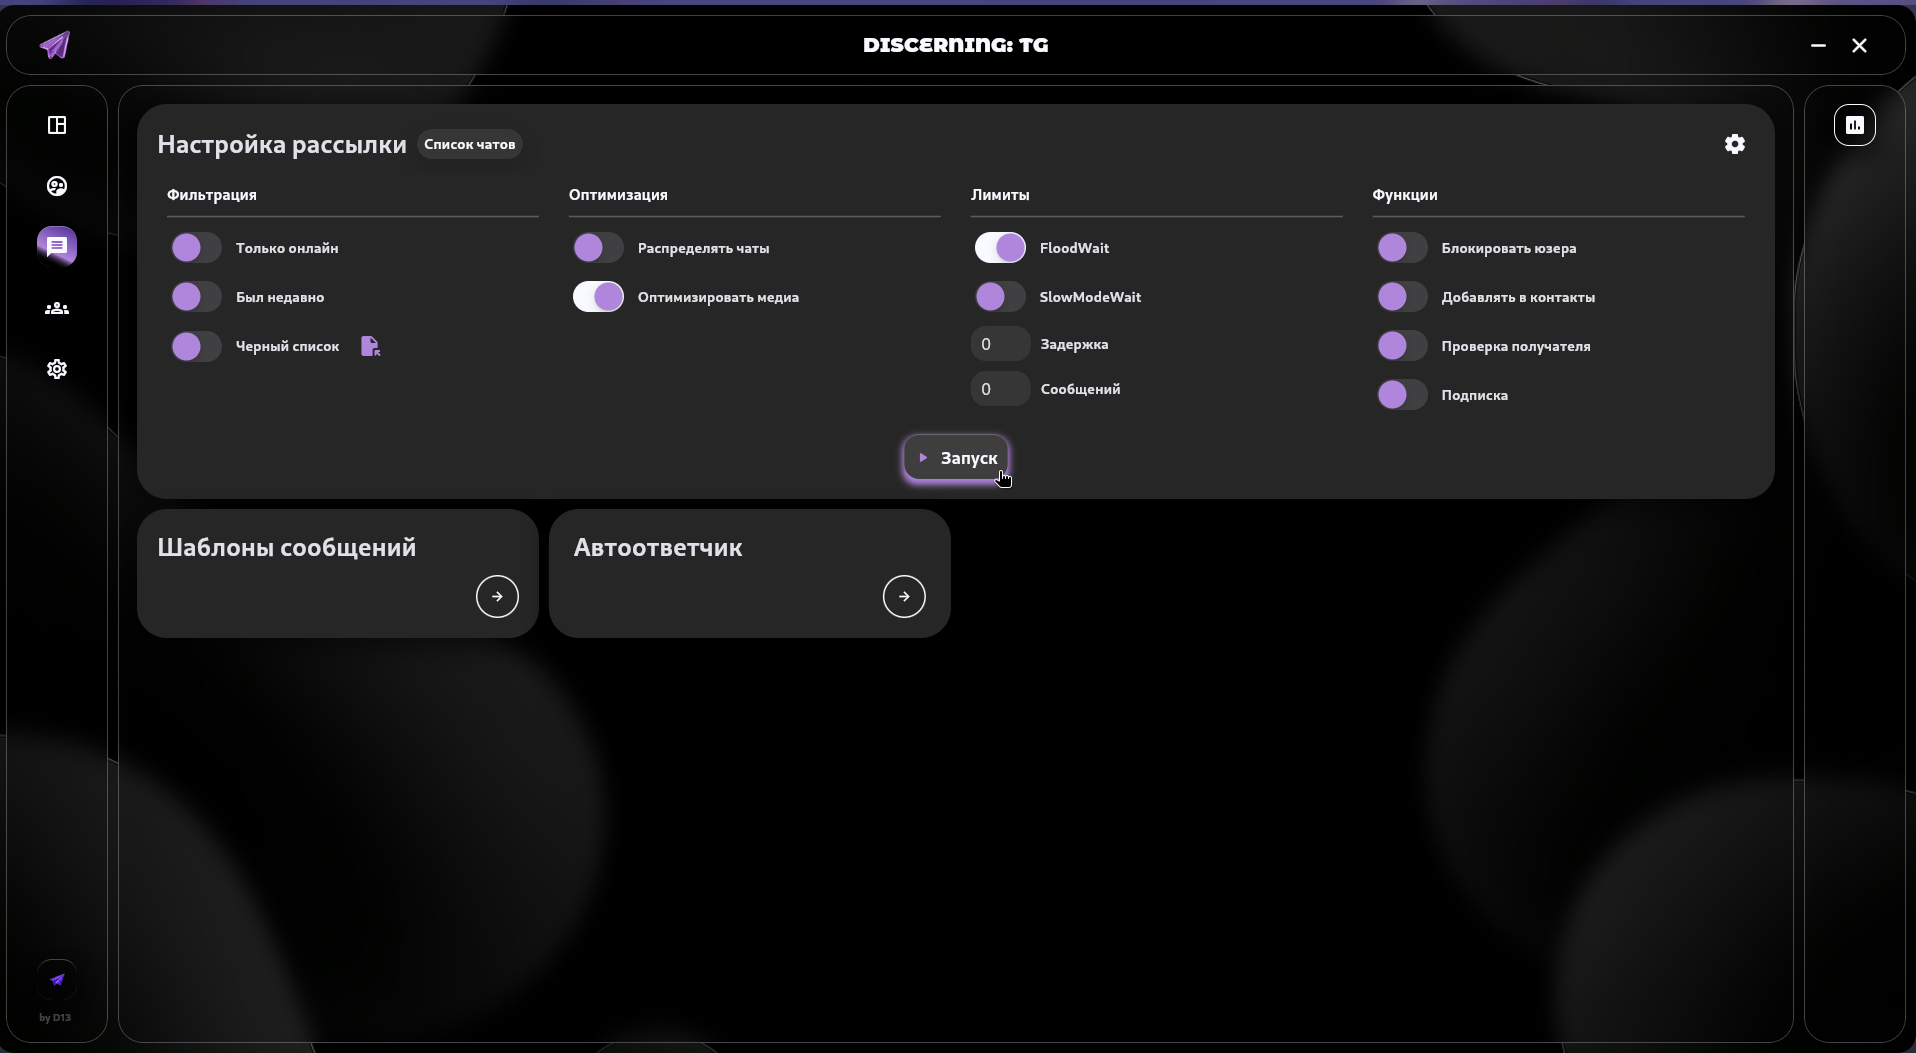Turn off 'Оптимизировать медиа' toggle
The height and width of the screenshot is (1053, 1916).
point(598,297)
